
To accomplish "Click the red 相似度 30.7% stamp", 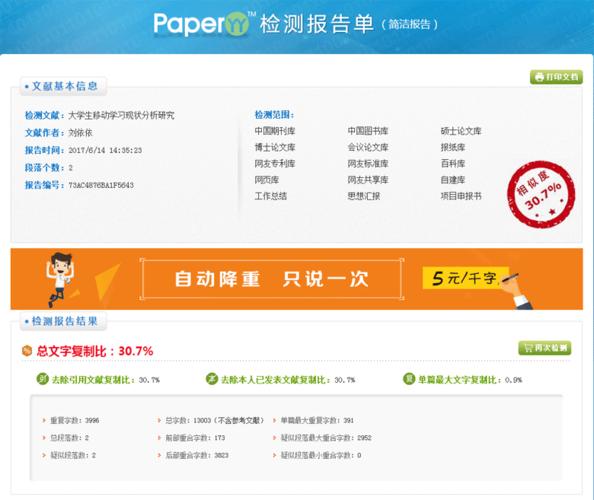I will pyautogui.click(x=541, y=195).
